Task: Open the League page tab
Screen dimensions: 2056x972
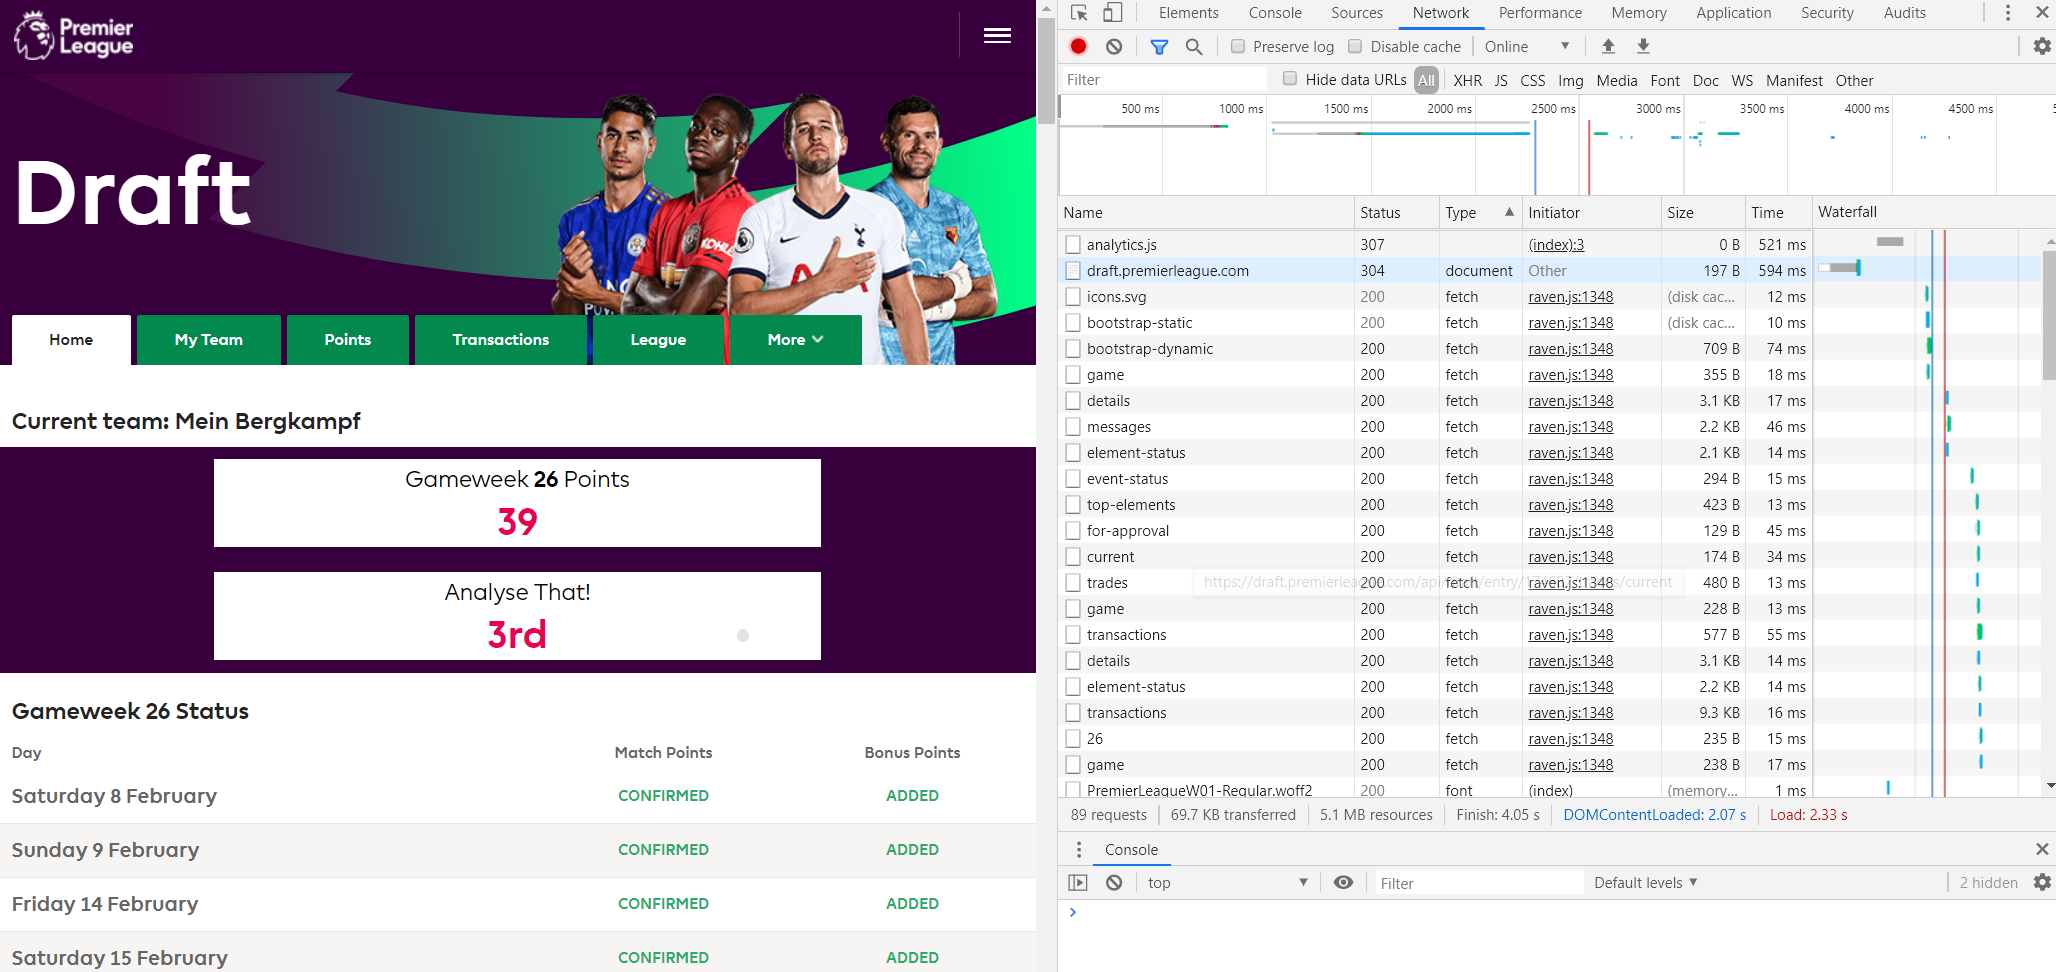Action: click(658, 340)
